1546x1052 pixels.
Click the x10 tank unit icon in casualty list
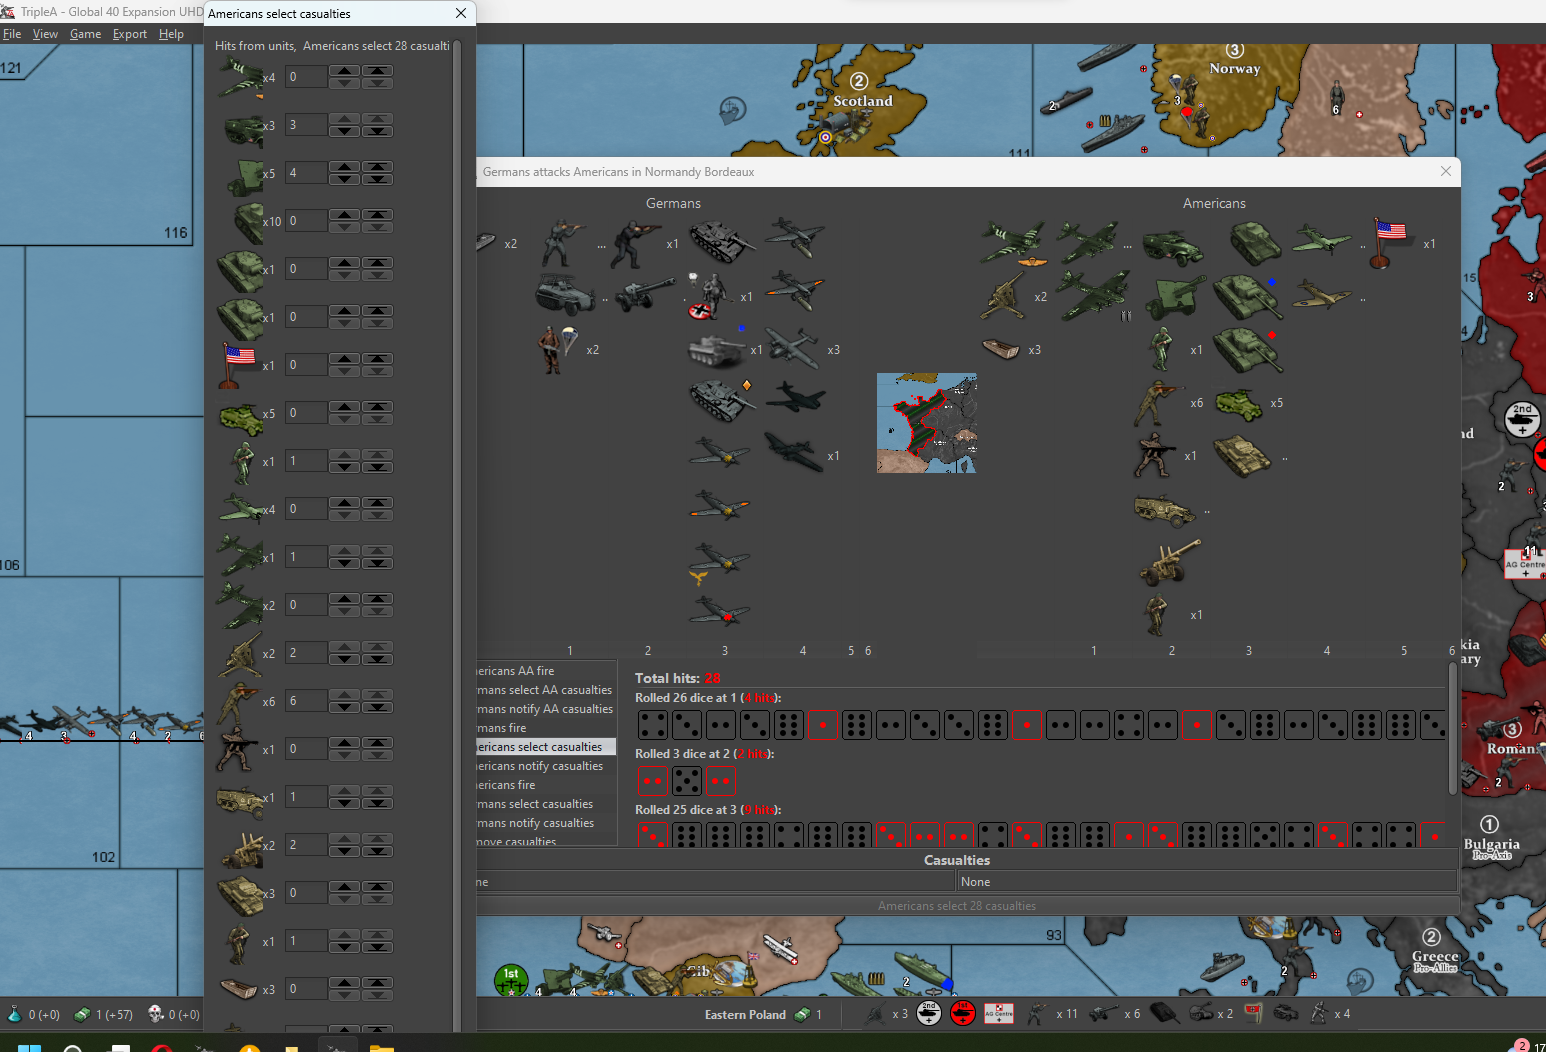[247, 222]
